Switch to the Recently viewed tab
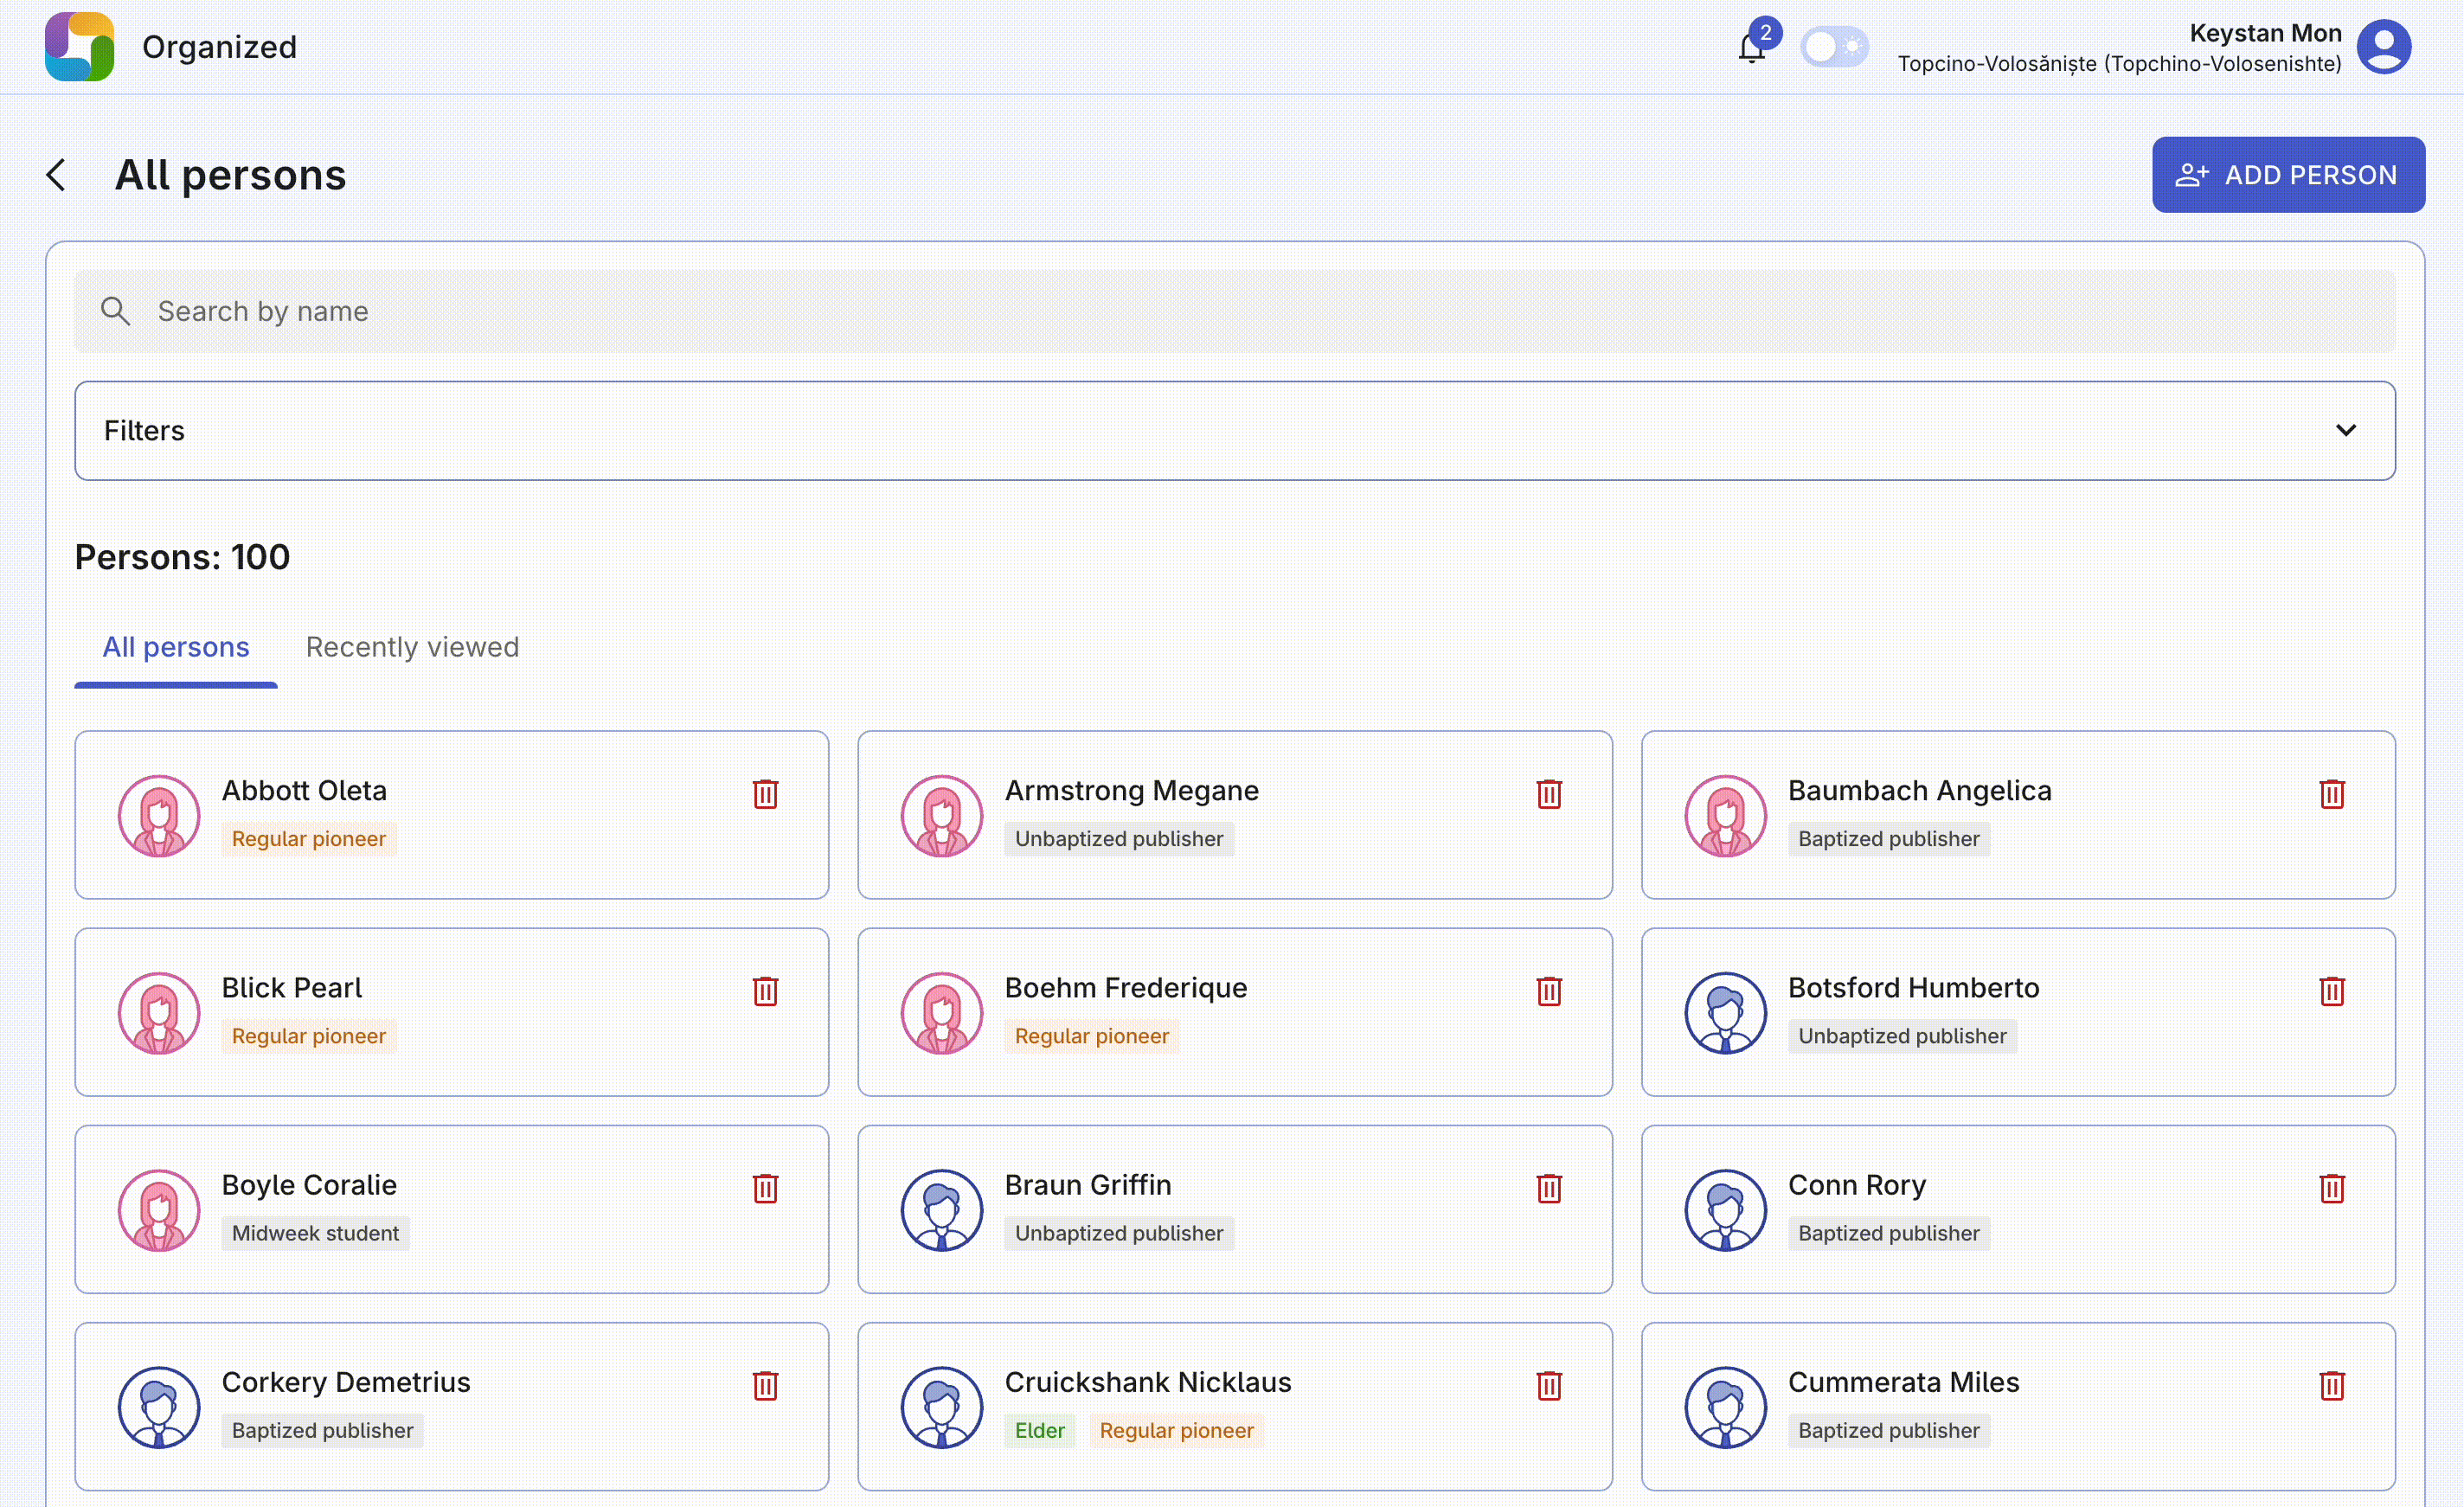The width and height of the screenshot is (2464, 1507). tap(412, 646)
